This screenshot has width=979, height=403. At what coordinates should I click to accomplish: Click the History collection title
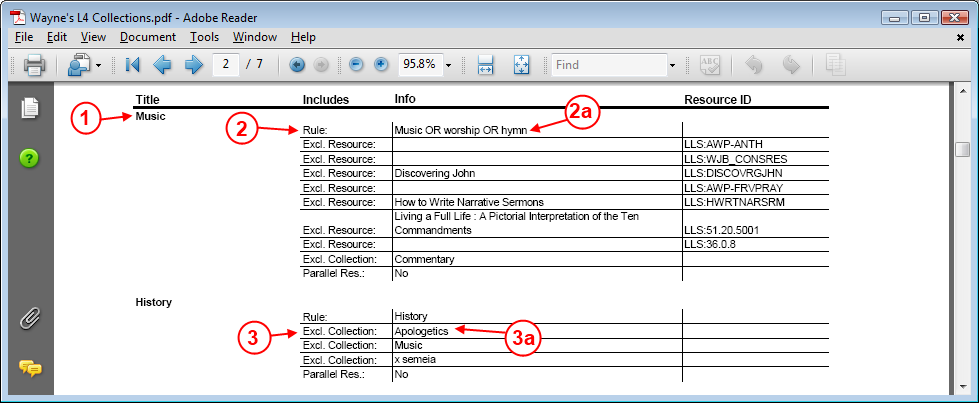[154, 302]
